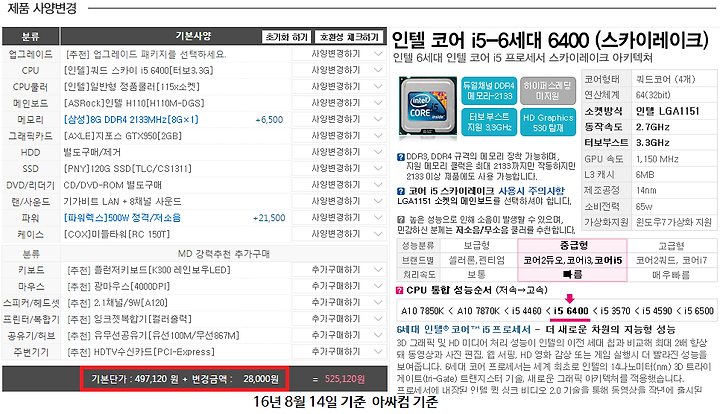Click [COX]미들타워 RC 150T case entry
The width and height of the screenshot is (720, 414).
pyautogui.click(x=117, y=235)
